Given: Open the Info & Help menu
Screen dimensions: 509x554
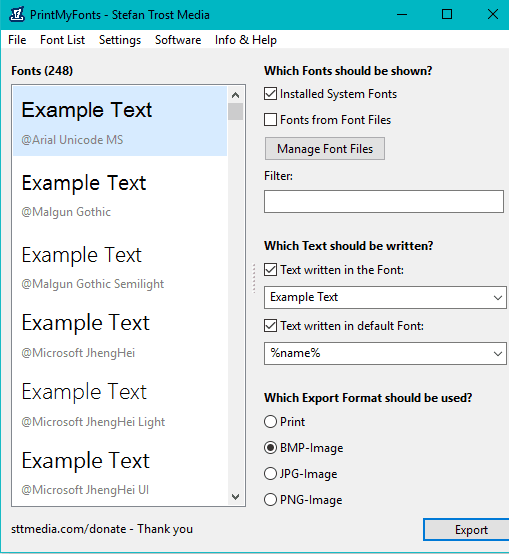Looking at the screenshot, I should pos(245,40).
